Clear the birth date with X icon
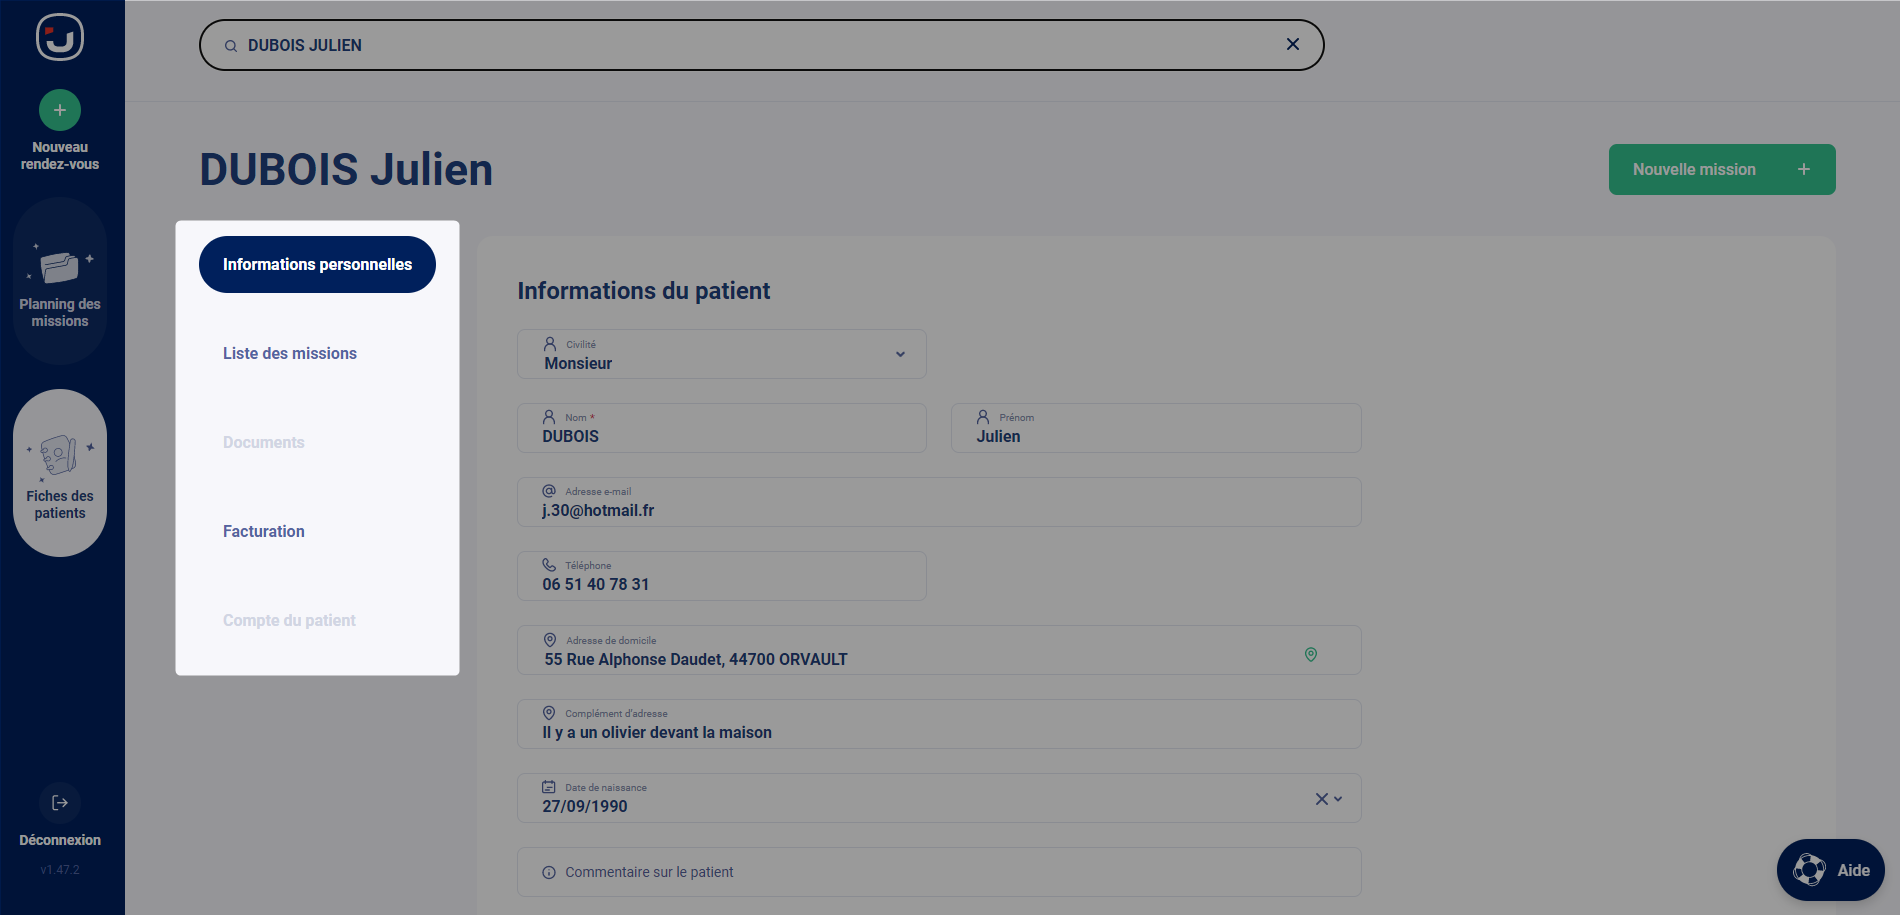This screenshot has width=1900, height=915. 1321,799
